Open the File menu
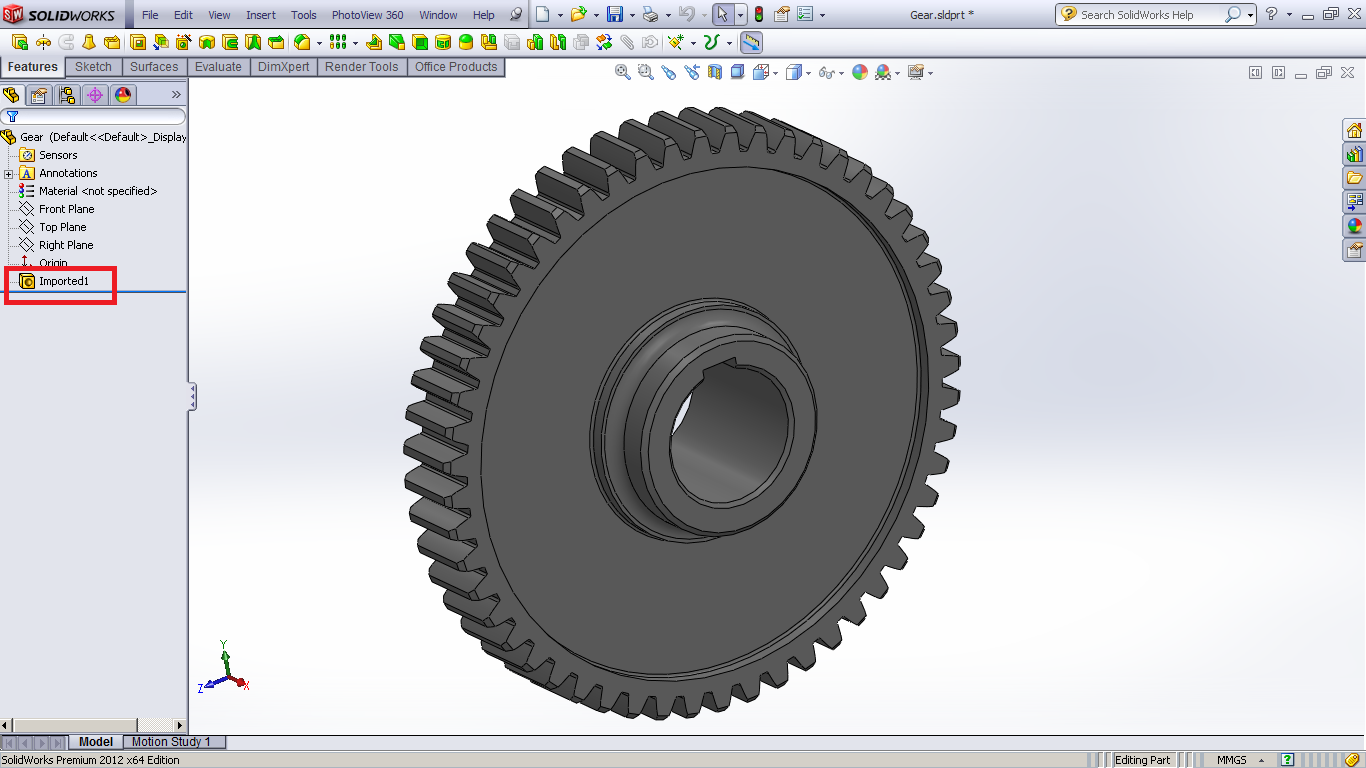This screenshot has width=1366, height=768. tap(150, 15)
